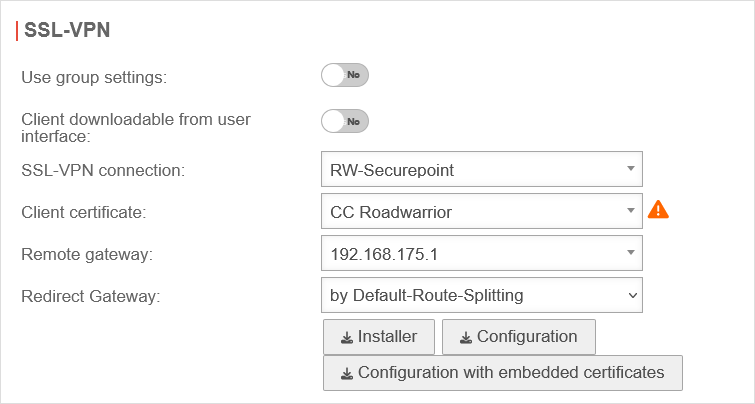Open the Redirect Gateway select box
Viewport: 755px width, 404px height.
point(481,295)
